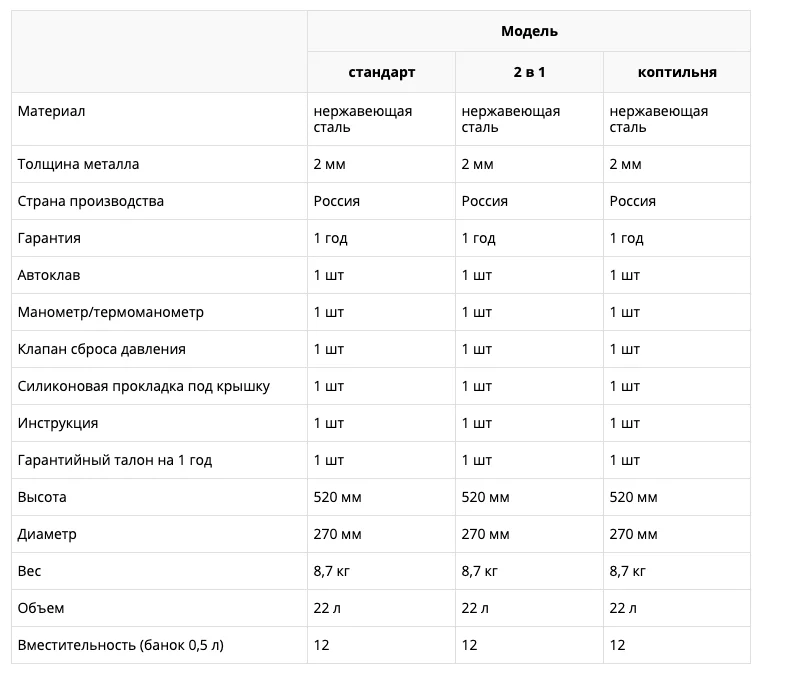Viewport: 795px width, 690px height.
Task: Click "Силиконовая прокладка под крышку" label
Action: (x=143, y=386)
